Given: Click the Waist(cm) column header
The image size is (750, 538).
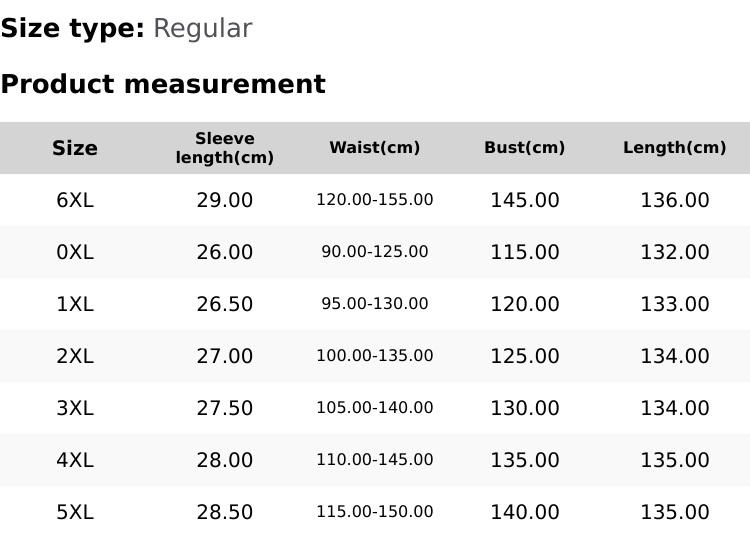Looking at the screenshot, I should [x=375, y=148].
